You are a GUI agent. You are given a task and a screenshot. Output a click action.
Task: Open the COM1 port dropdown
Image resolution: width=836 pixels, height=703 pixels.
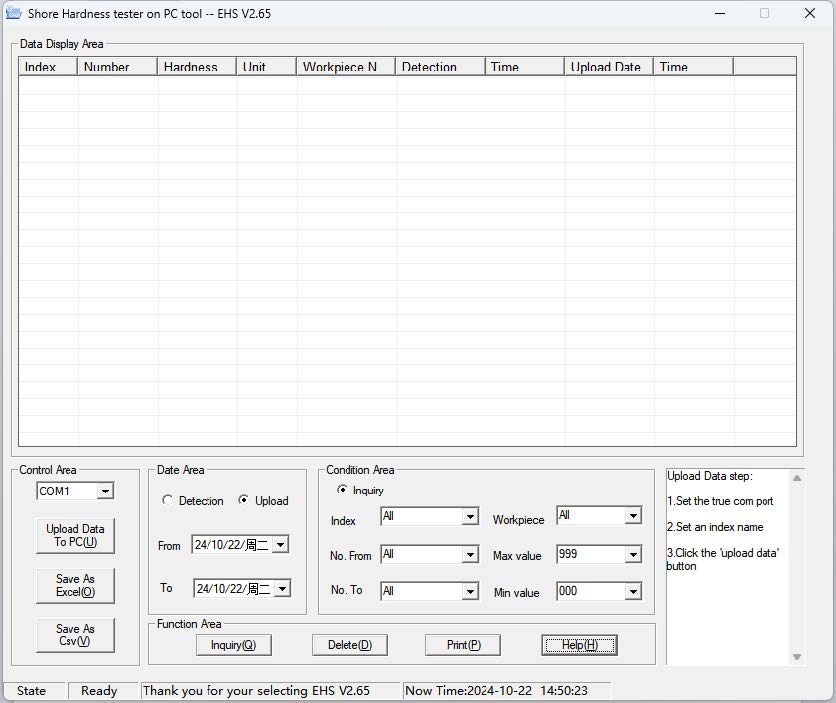[103, 490]
